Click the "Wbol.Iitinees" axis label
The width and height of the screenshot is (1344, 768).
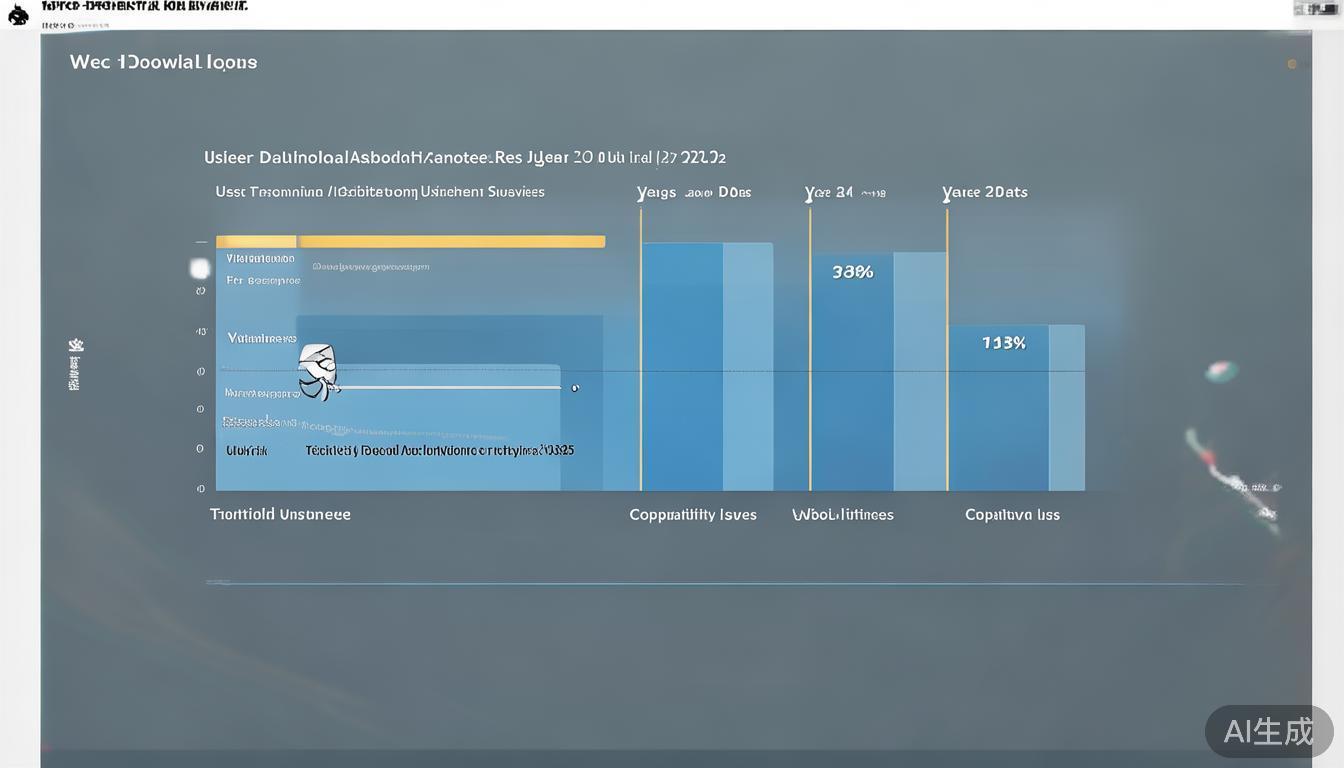tap(843, 515)
